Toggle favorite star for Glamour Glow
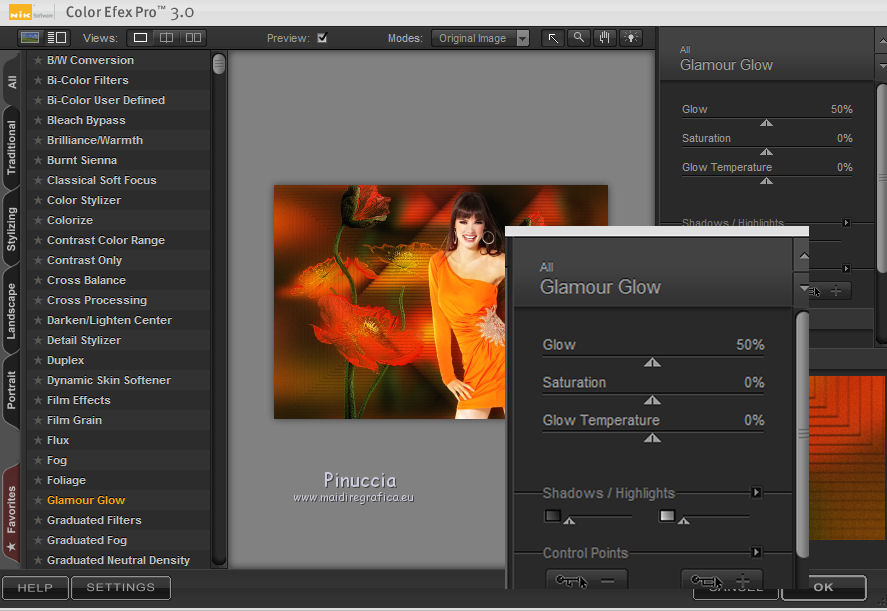The height and width of the screenshot is (611, 887). pyautogui.click(x=38, y=500)
